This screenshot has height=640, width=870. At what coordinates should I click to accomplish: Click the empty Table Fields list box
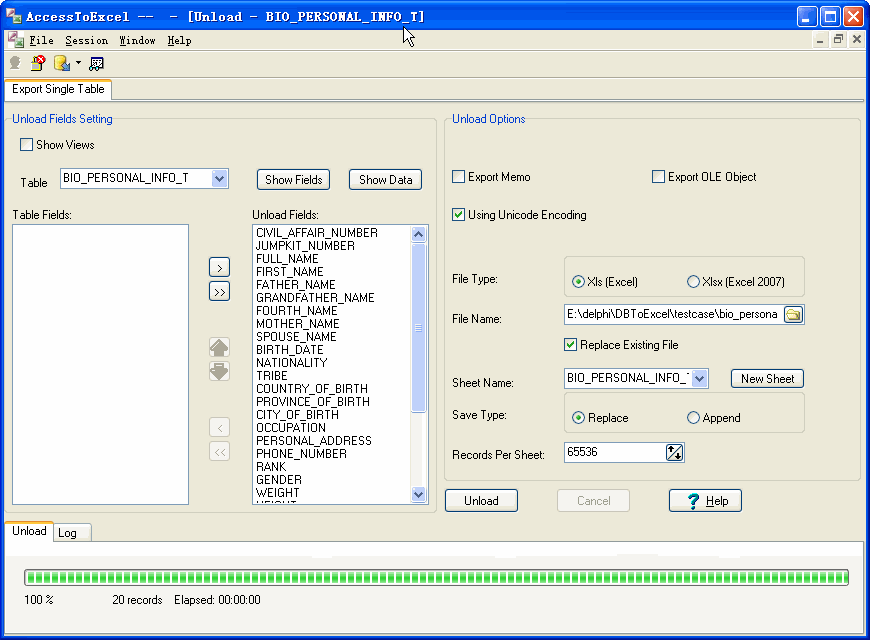point(100,365)
